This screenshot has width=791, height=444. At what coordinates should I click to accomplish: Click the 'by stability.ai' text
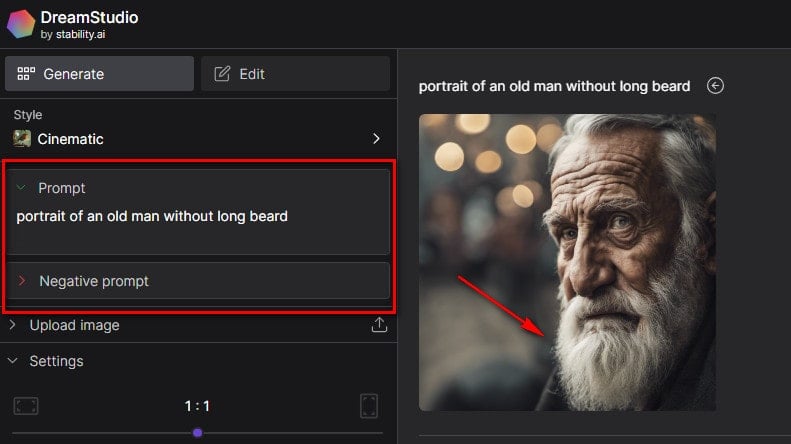tap(73, 34)
